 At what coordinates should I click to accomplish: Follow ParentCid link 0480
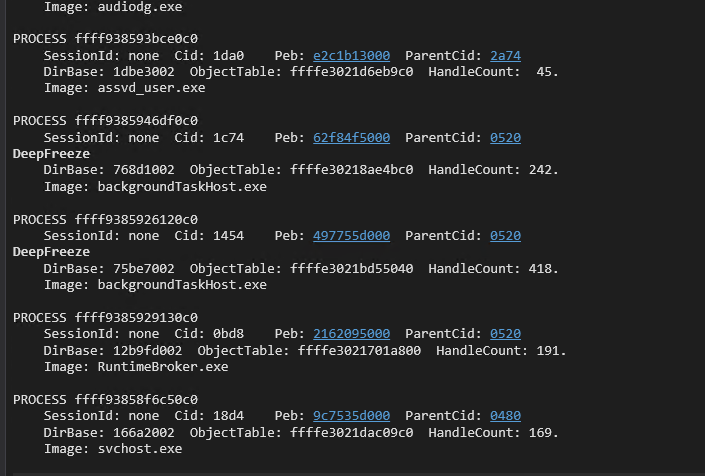pyautogui.click(x=505, y=415)
